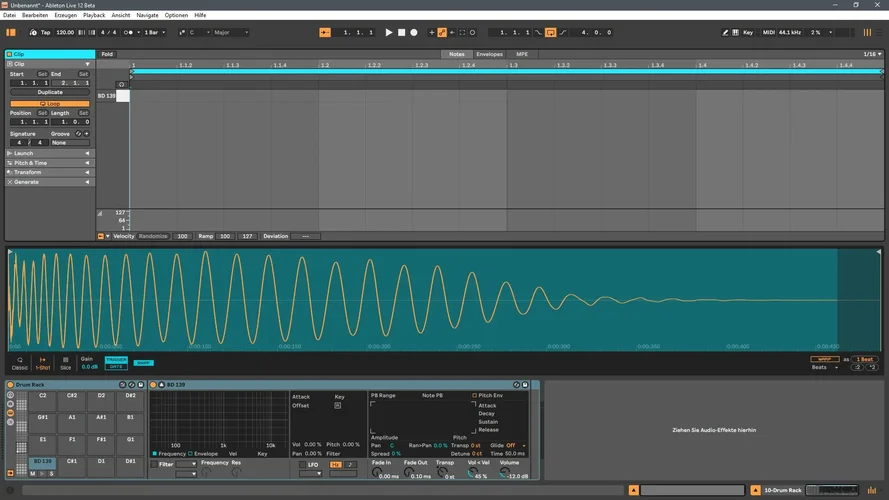
Task: Expand the Pitch & Time section
Action: coord(30,163)
